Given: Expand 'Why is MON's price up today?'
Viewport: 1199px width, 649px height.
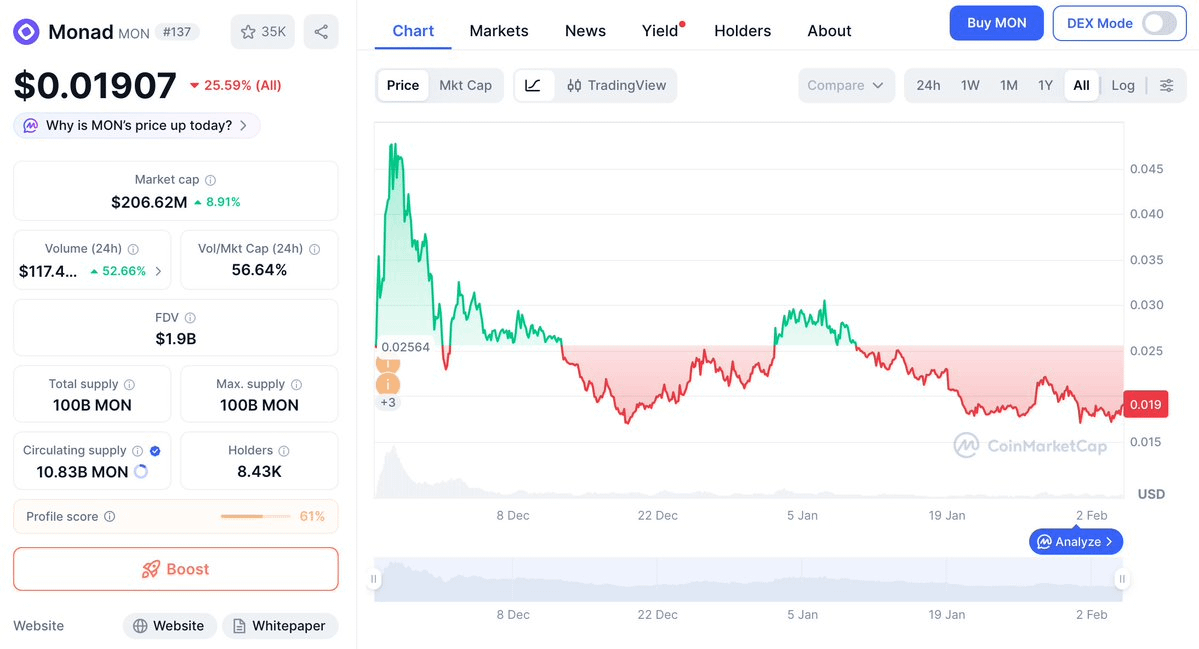Looking at the screenshot, I should (137, 125).
